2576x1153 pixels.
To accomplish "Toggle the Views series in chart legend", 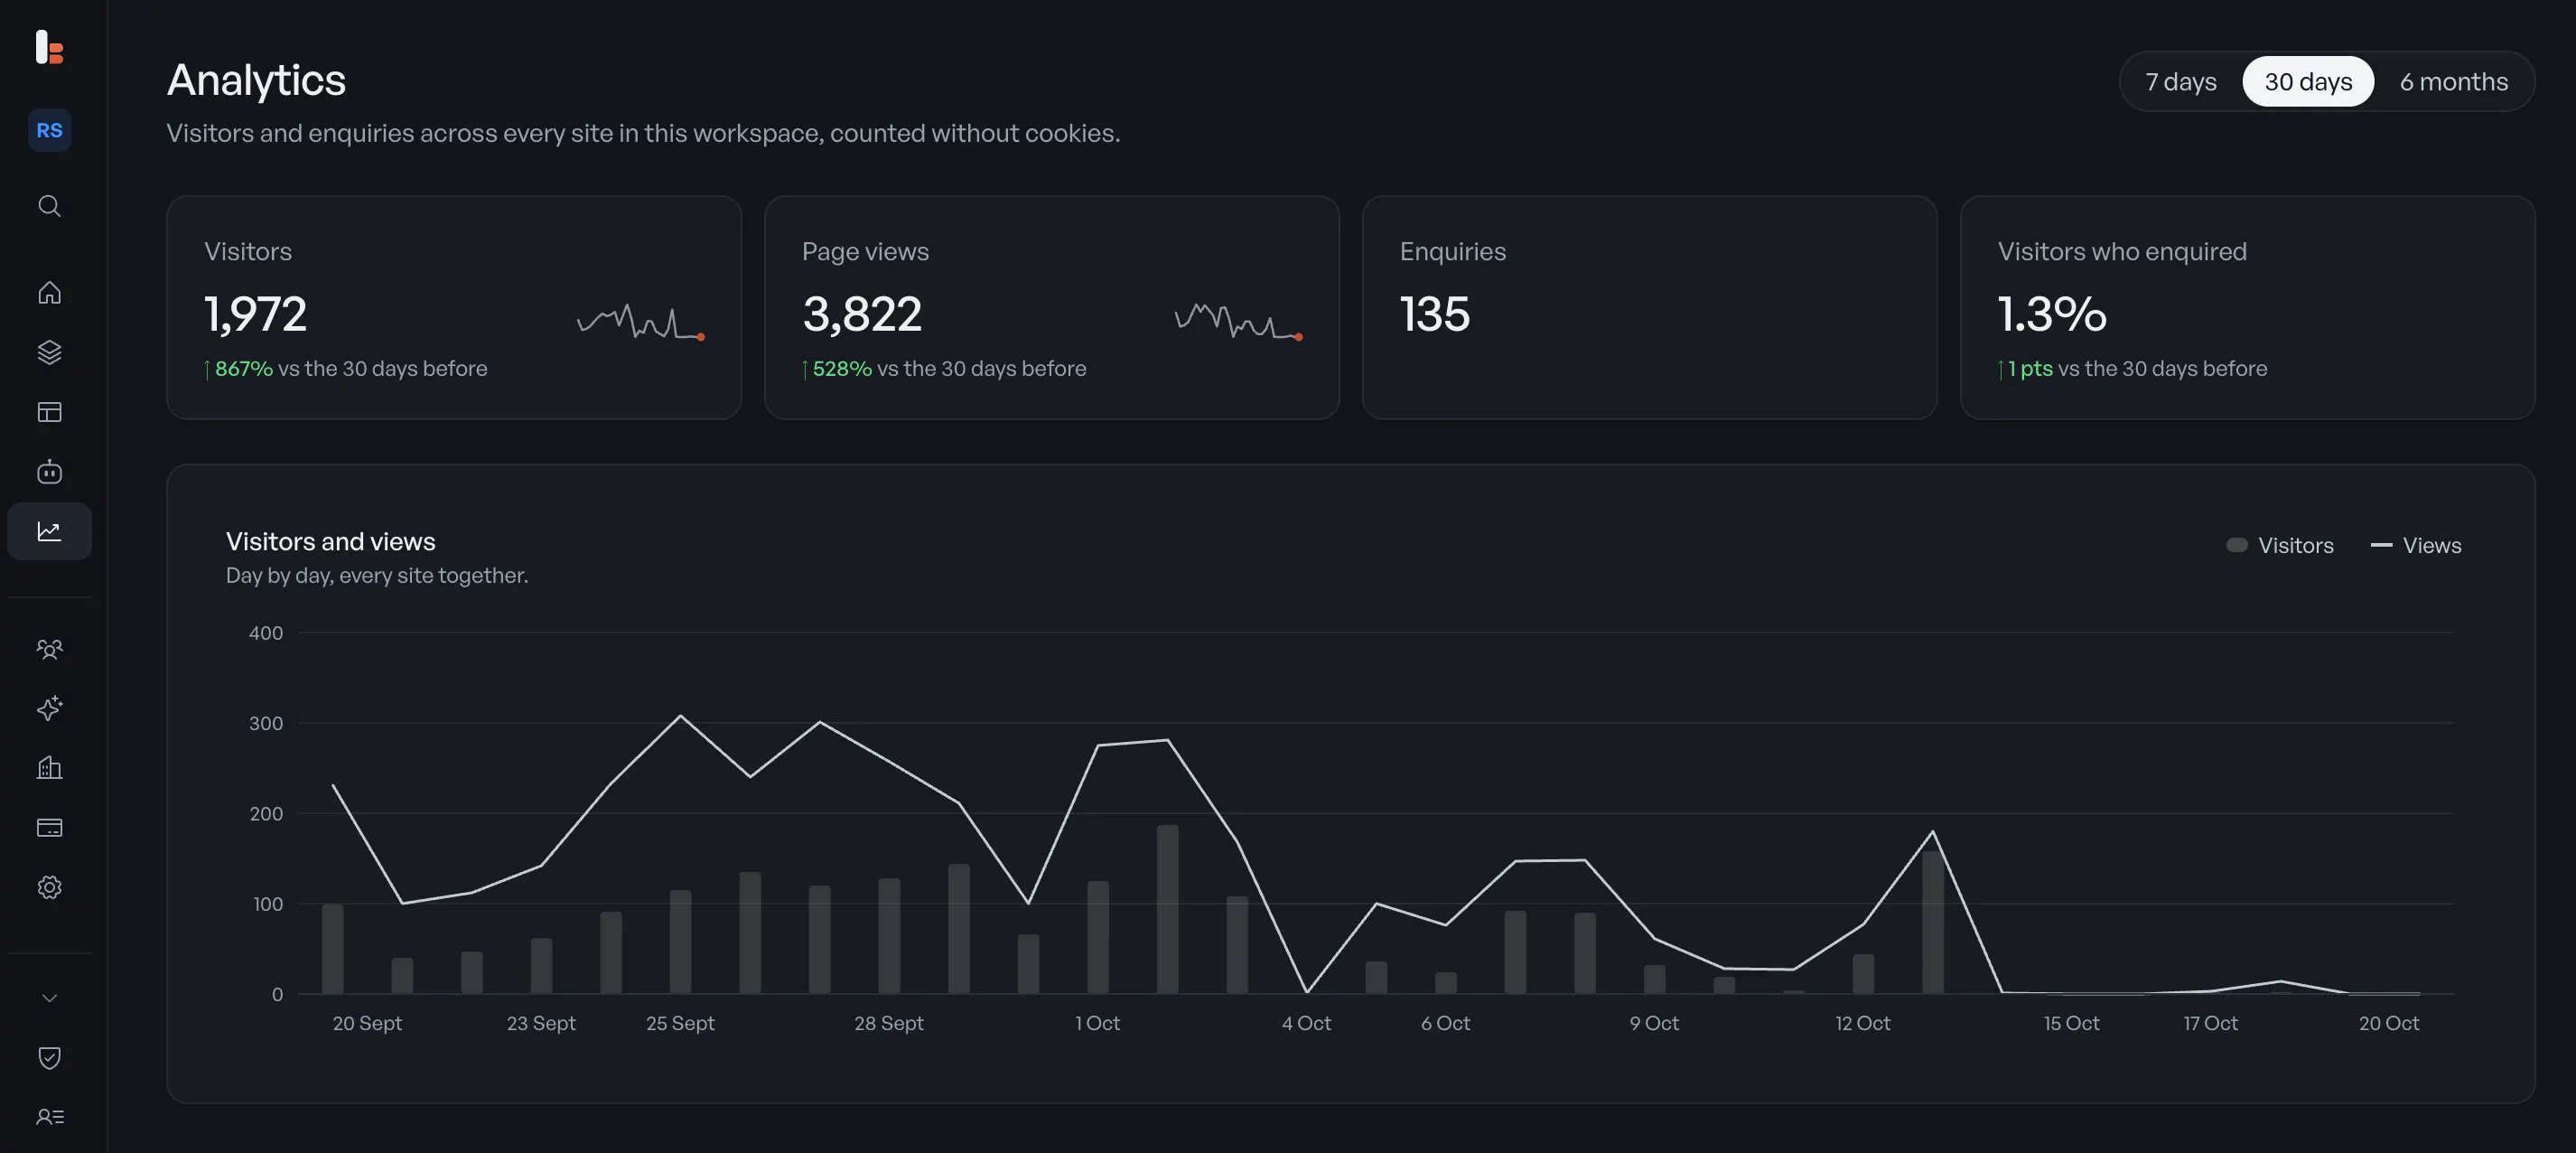I will pyautogui.click(x=2416, y=545).
